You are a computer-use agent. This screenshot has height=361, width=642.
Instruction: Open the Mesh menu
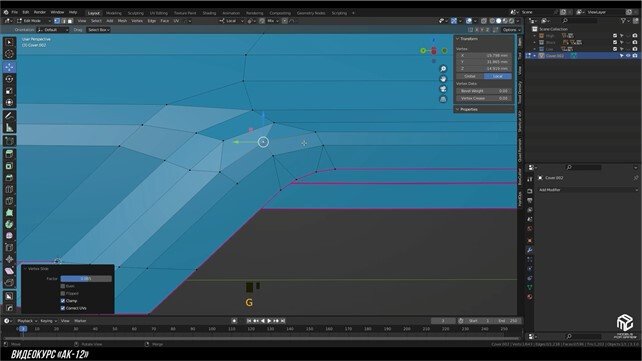click(x=122, y=21)
